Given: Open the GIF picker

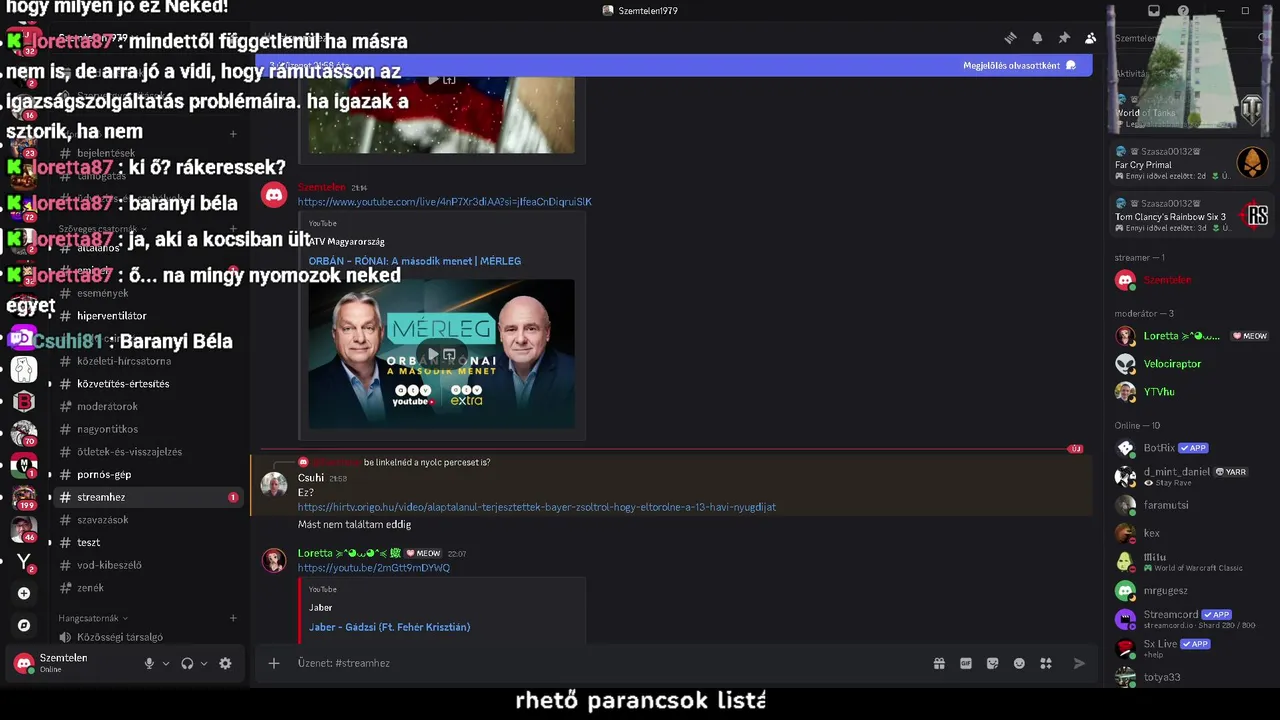Looking at the screenshot, I should click(x=966, y=663).
